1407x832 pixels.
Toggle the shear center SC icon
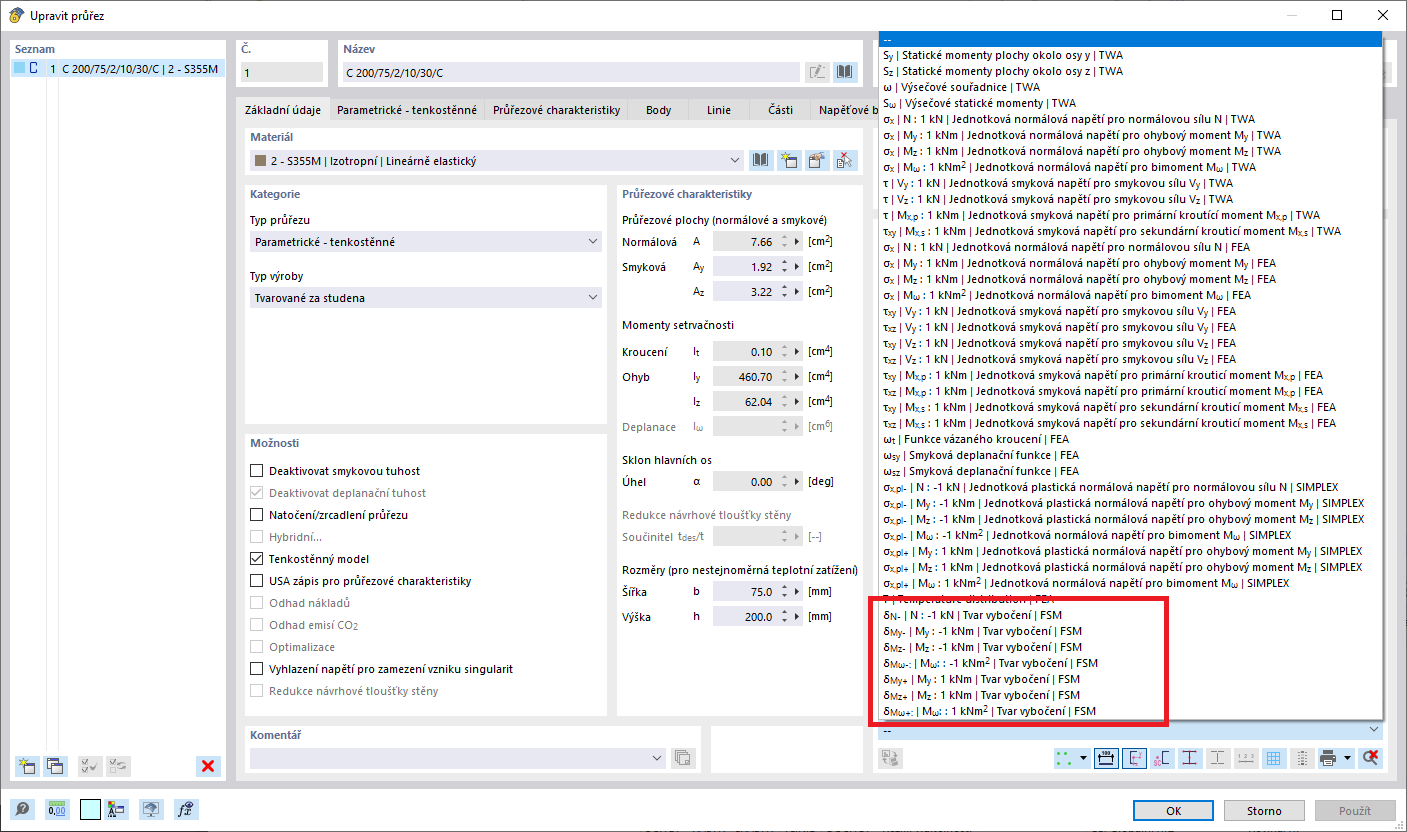point(1162,758)
